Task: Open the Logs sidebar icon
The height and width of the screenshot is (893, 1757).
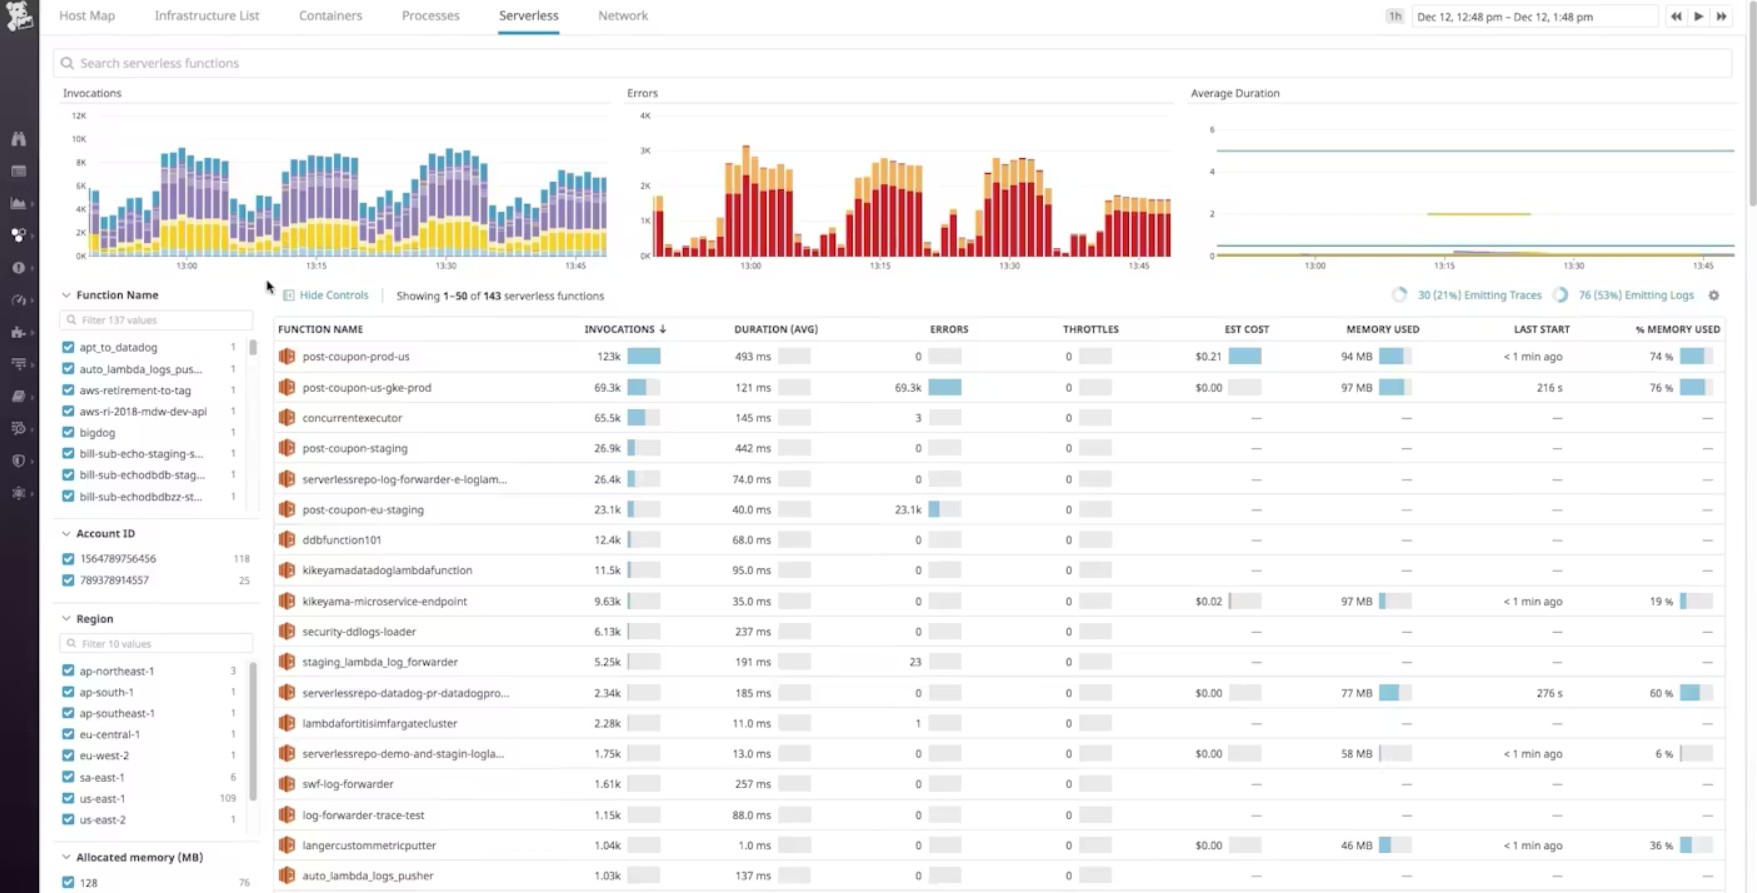Action: click(x=18, y=428)
